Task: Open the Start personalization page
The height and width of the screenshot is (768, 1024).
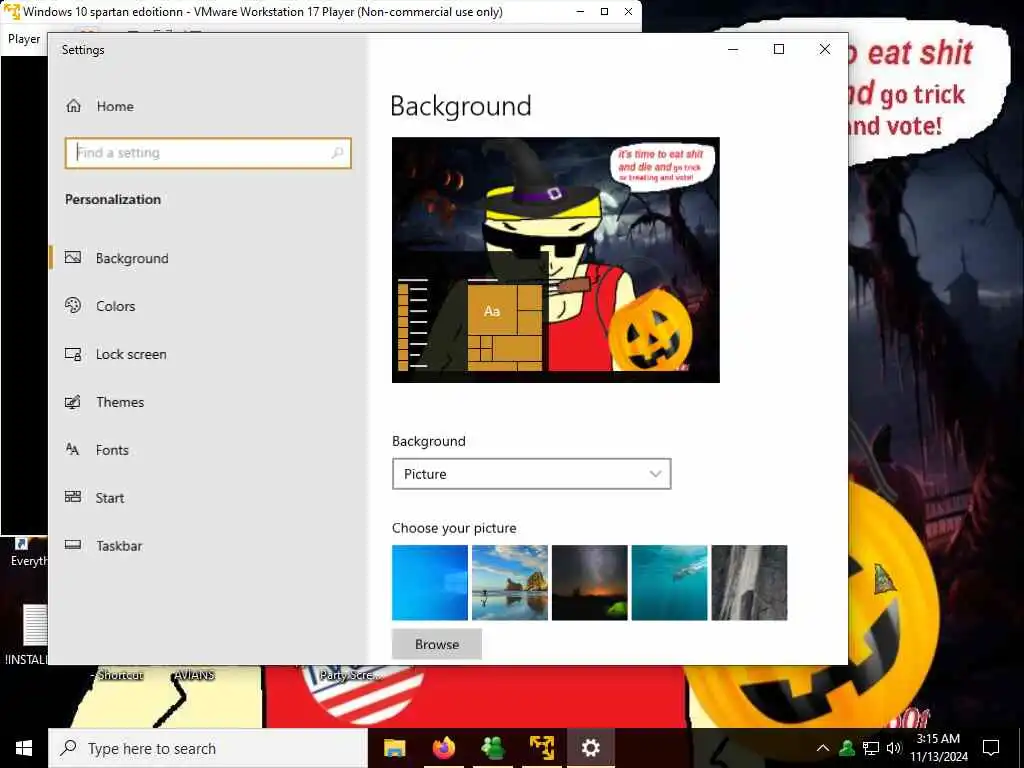Action: coord(95,498)
